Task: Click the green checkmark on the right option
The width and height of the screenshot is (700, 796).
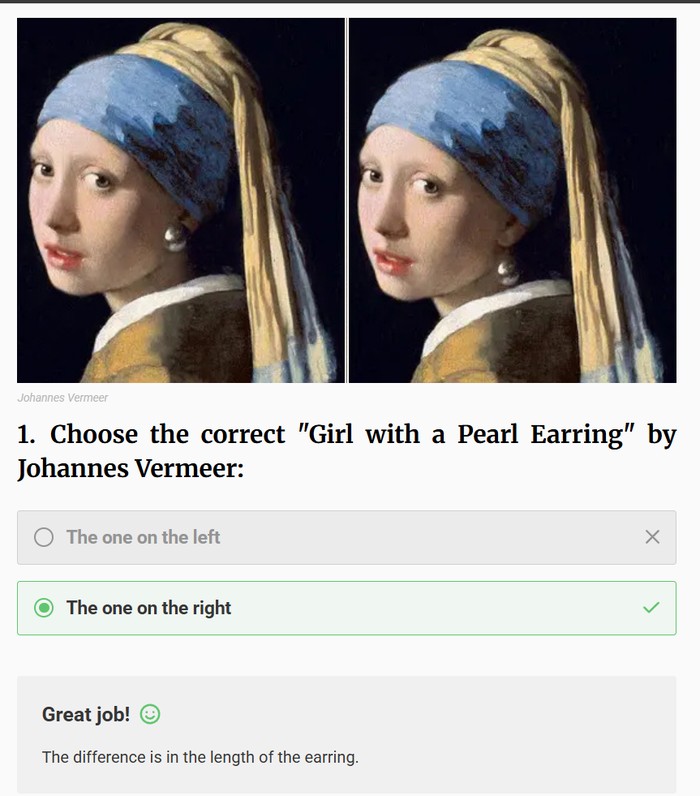Action: (651, 607)
